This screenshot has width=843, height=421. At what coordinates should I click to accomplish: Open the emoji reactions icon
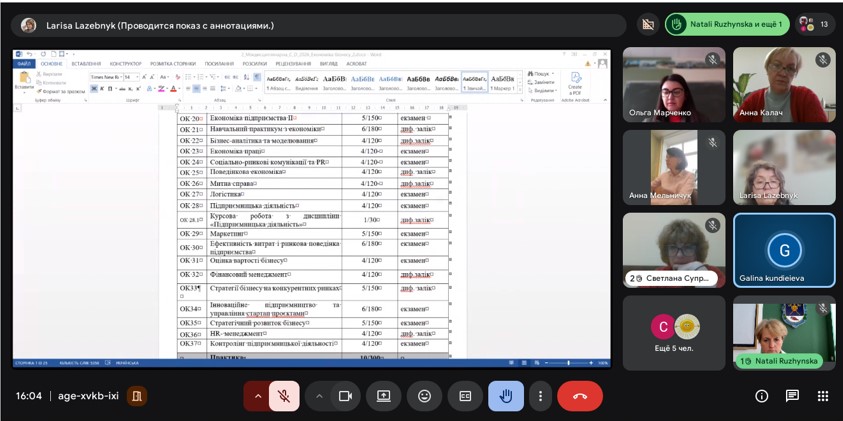click(424, 396)
